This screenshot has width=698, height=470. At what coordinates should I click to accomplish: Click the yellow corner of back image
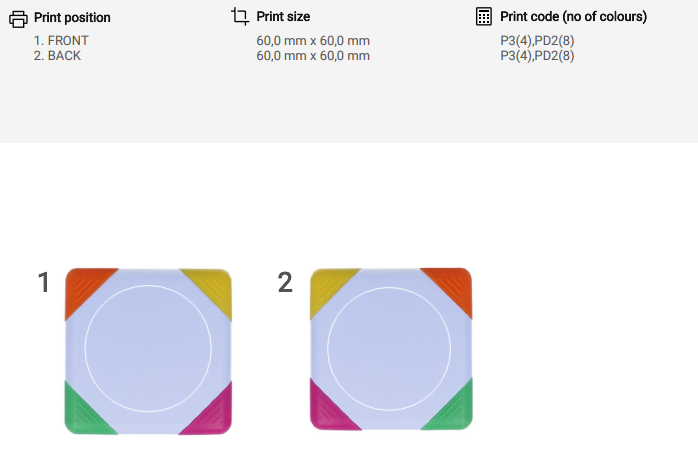click(330, 288)
